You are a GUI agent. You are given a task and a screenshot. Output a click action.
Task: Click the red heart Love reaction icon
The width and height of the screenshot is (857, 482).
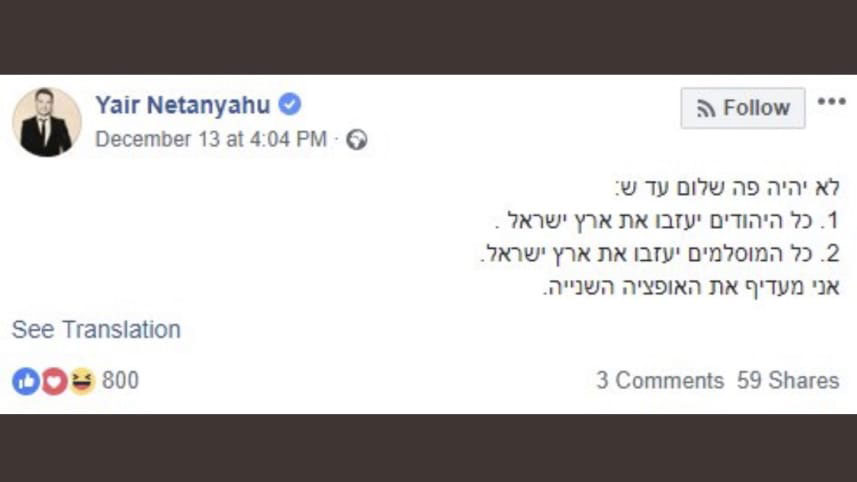pos(53,381)
